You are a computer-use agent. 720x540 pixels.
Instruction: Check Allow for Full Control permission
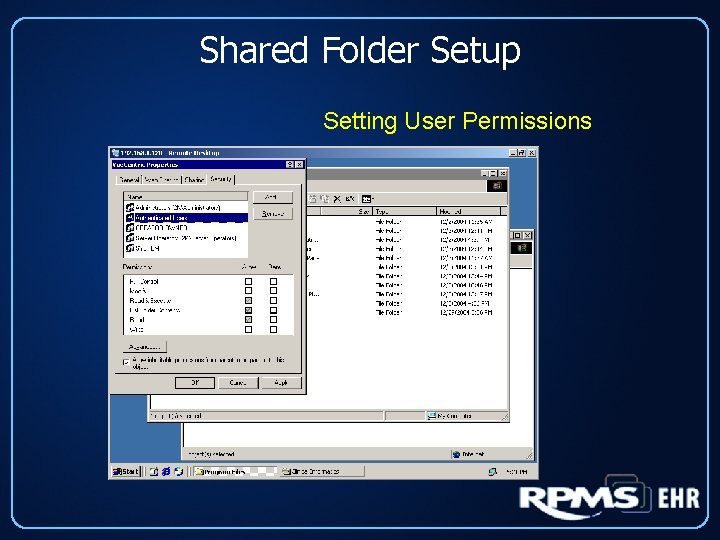(248, 281)
